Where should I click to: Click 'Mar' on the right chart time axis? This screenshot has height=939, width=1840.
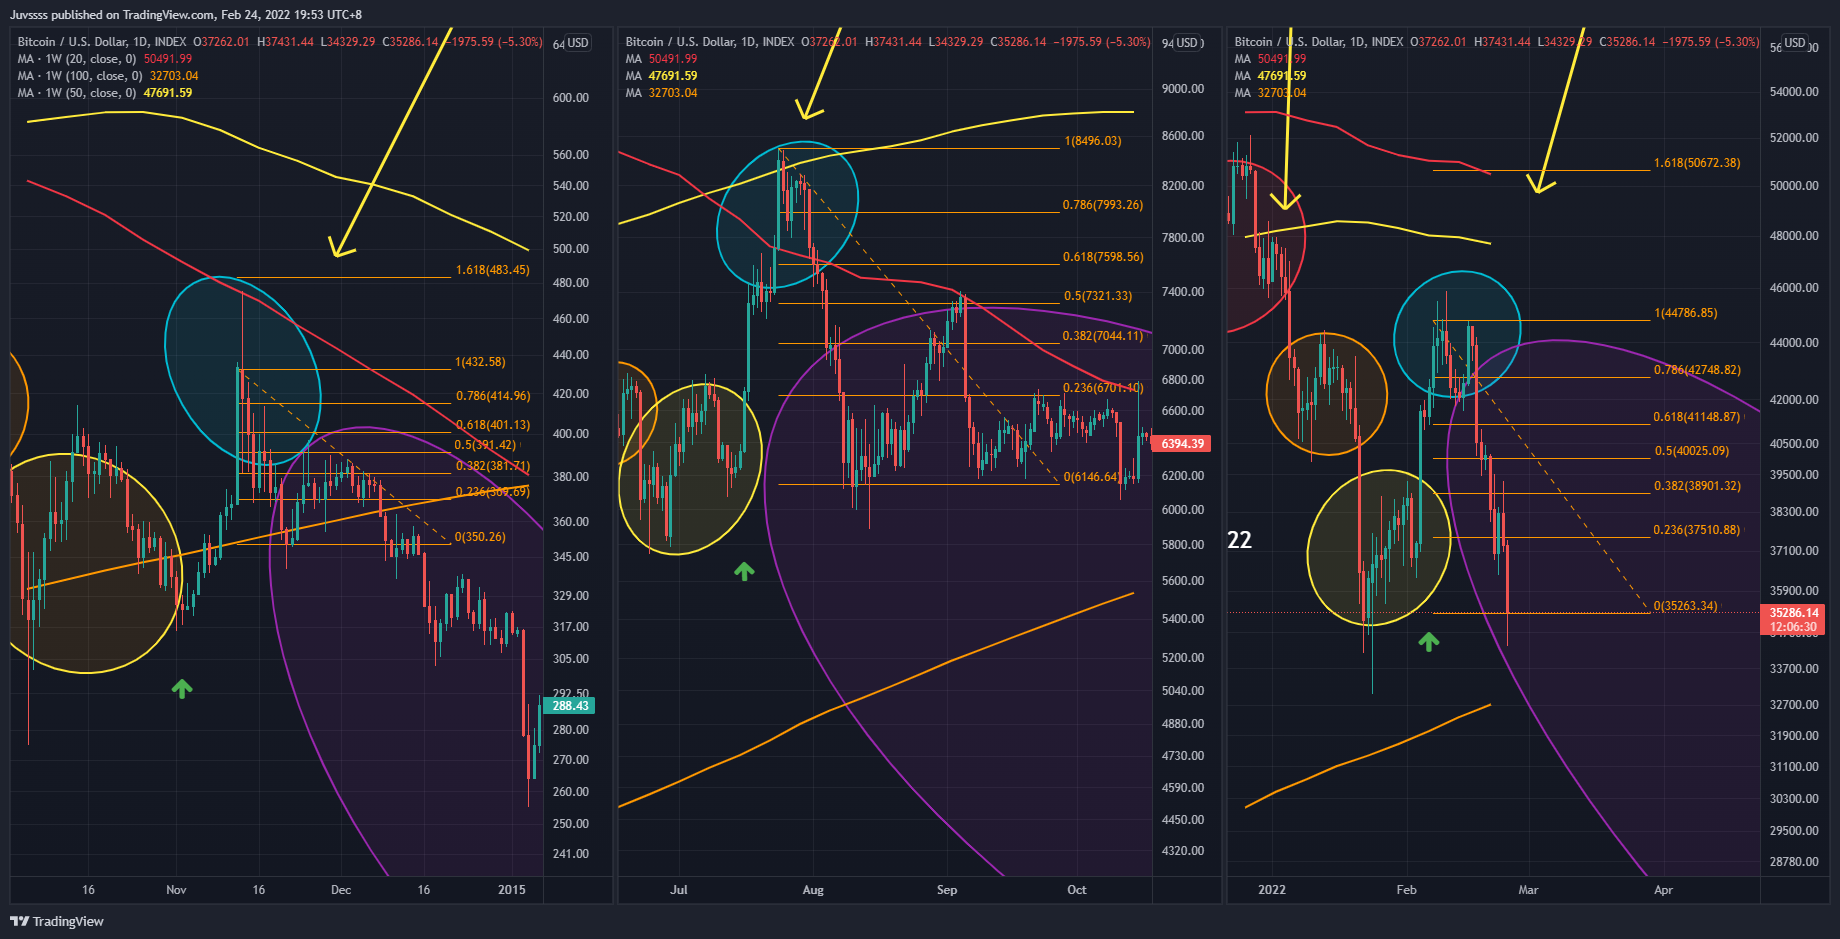(1529, 890)
